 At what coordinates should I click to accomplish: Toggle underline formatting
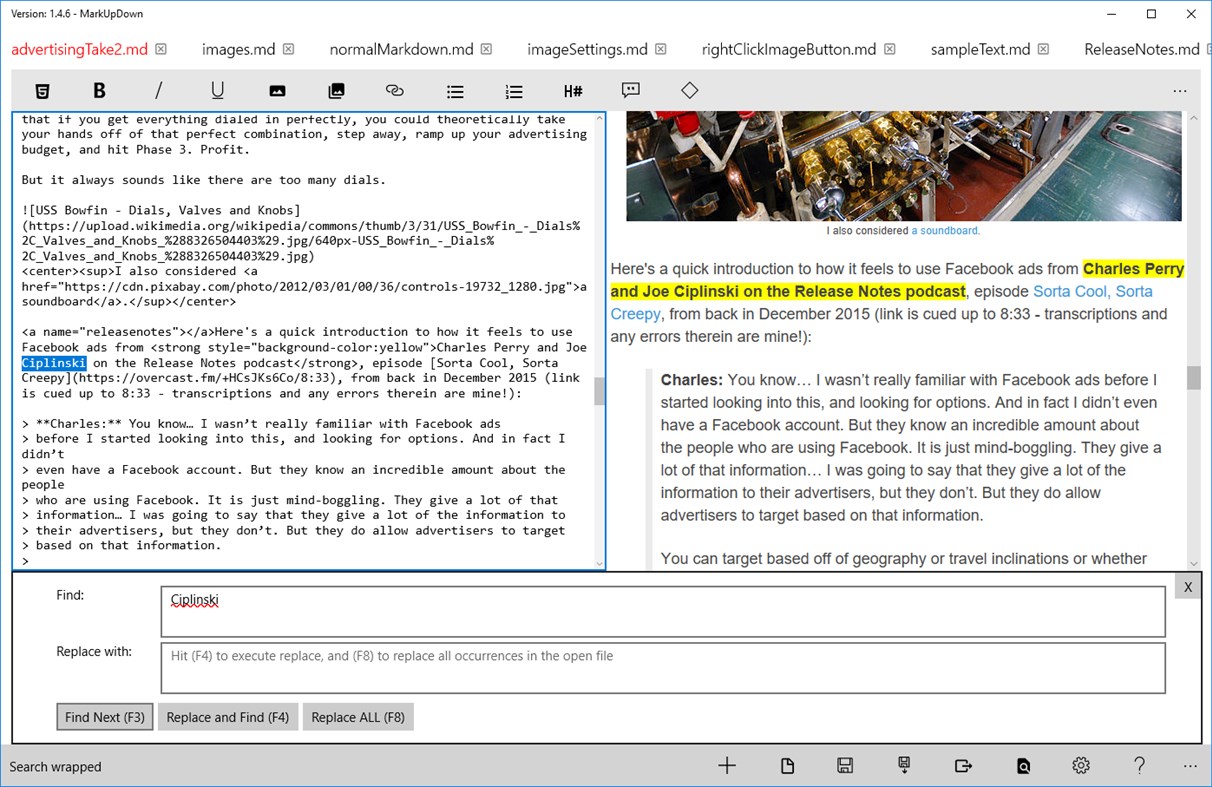pos(217,90)
